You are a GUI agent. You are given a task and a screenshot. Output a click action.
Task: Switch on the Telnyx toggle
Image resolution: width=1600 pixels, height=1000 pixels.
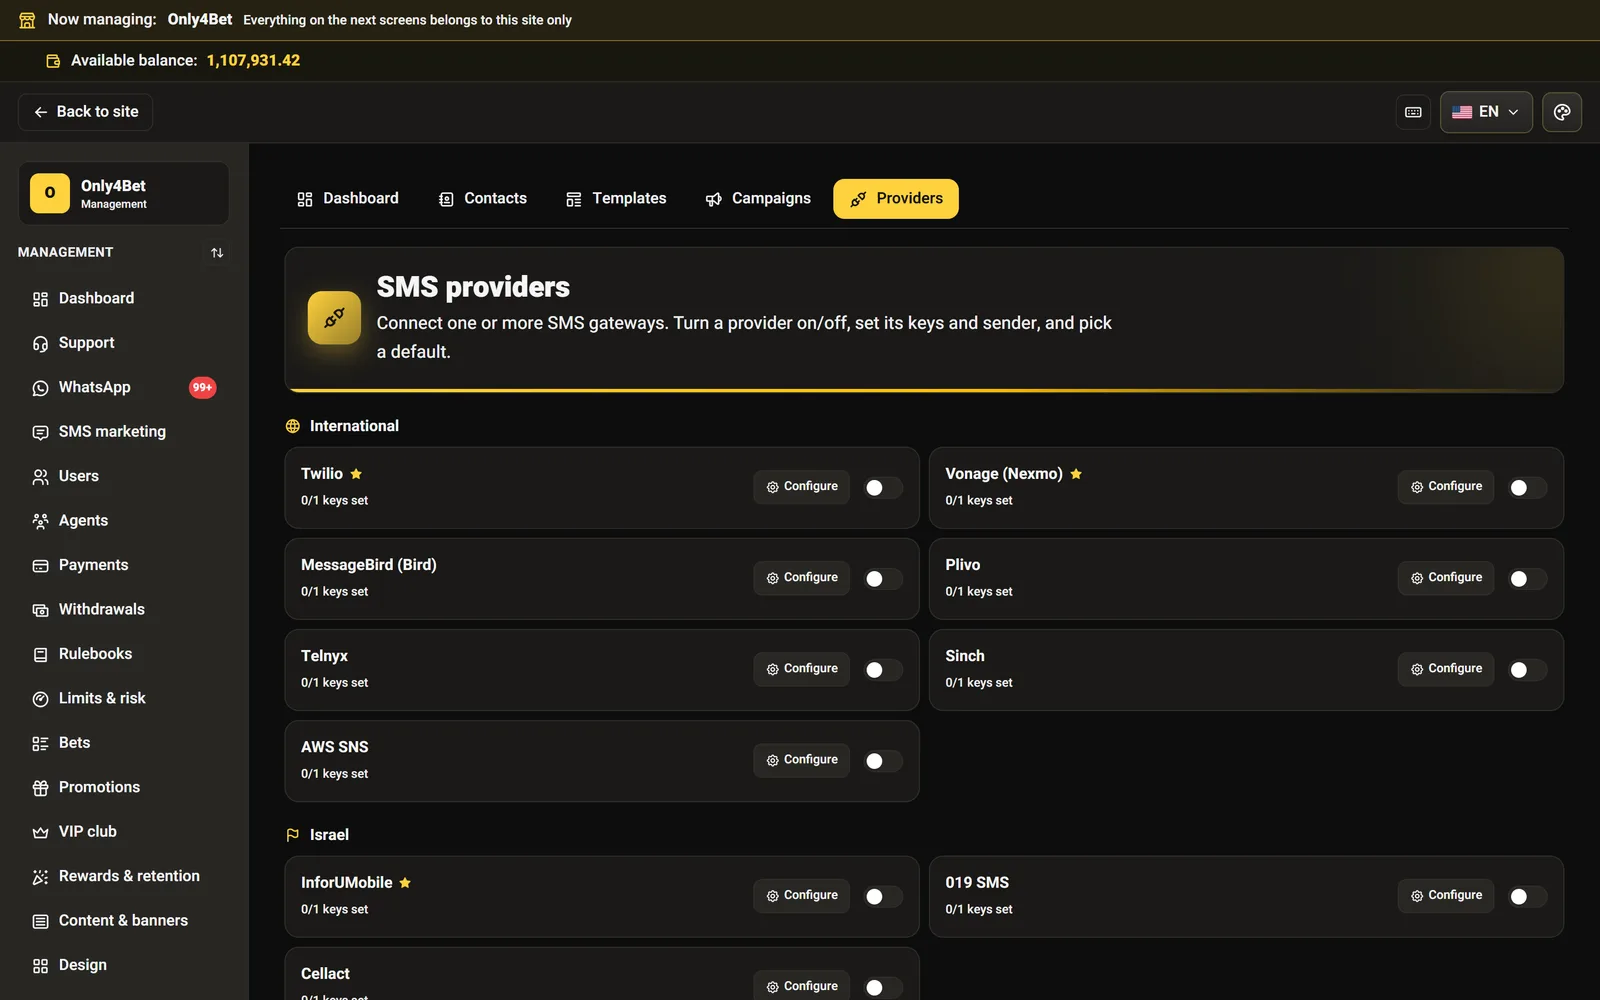click(x=882, y=670)
